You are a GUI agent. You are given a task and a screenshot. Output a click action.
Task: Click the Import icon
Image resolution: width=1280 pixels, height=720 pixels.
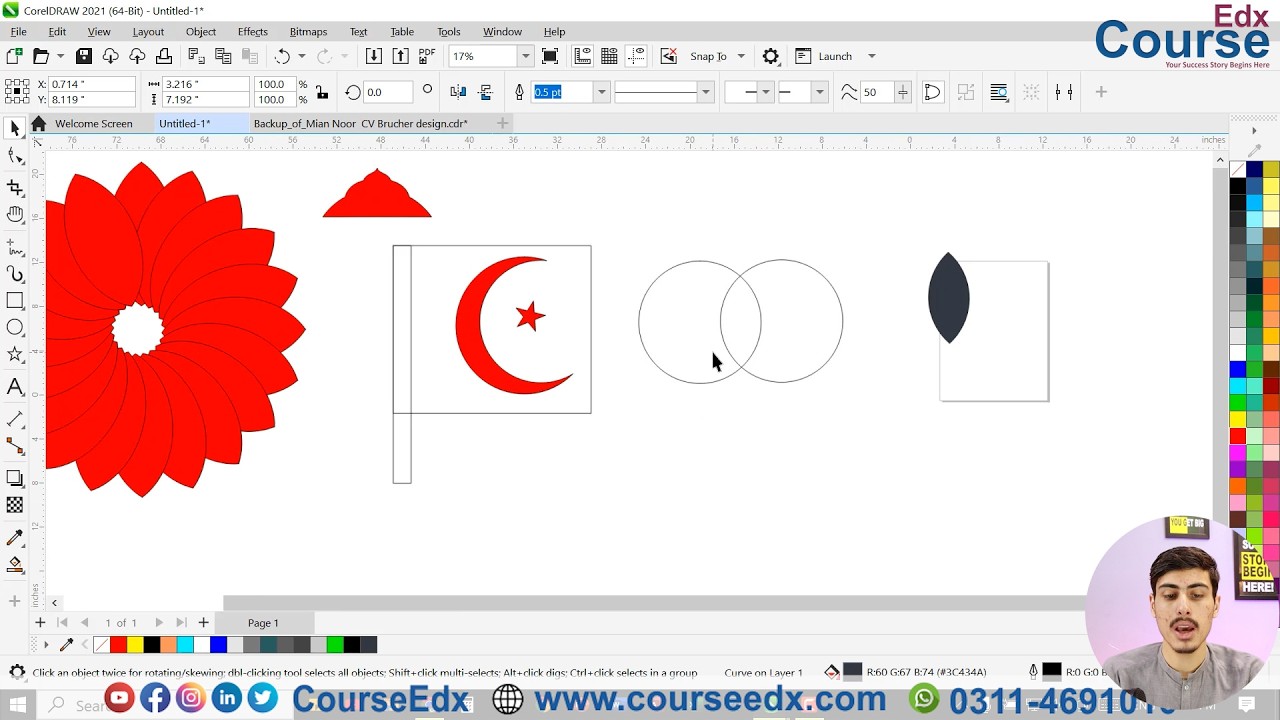373,56
